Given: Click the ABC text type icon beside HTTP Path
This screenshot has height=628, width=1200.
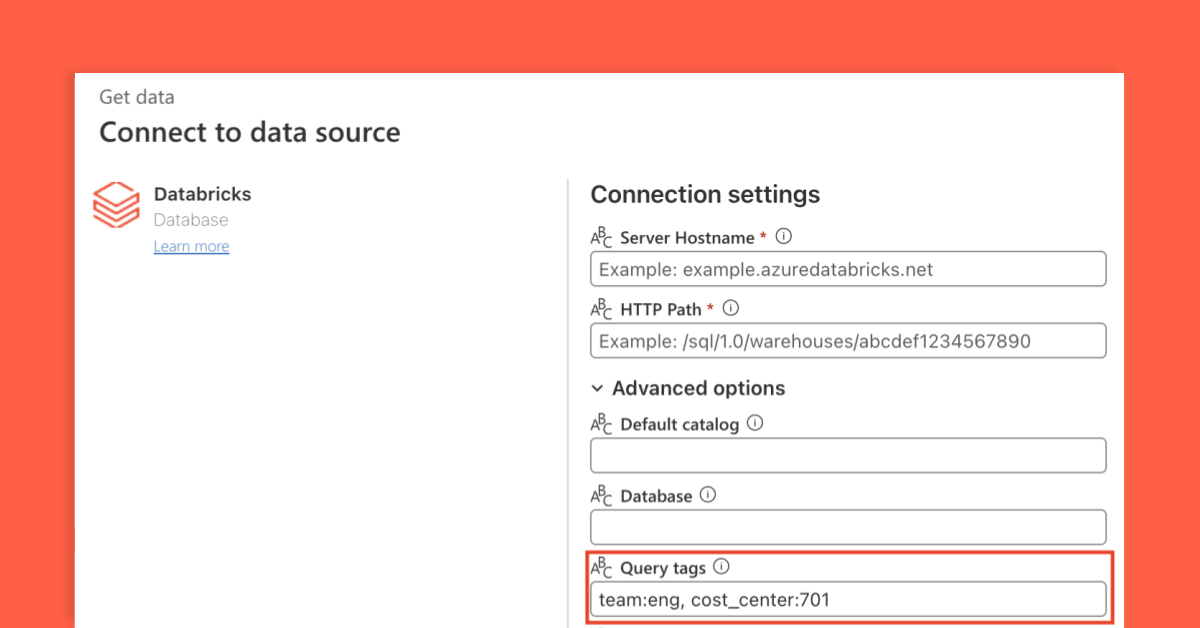Looking at the screenshot, I should (601, 310).
